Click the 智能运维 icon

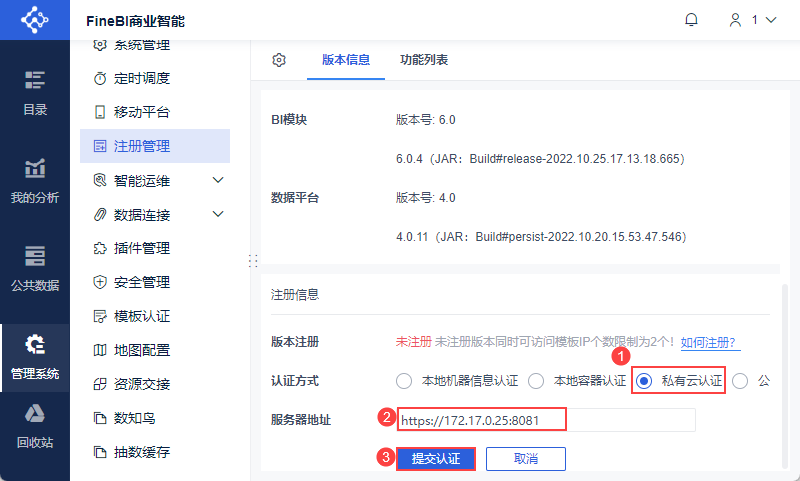coord(100,180)
